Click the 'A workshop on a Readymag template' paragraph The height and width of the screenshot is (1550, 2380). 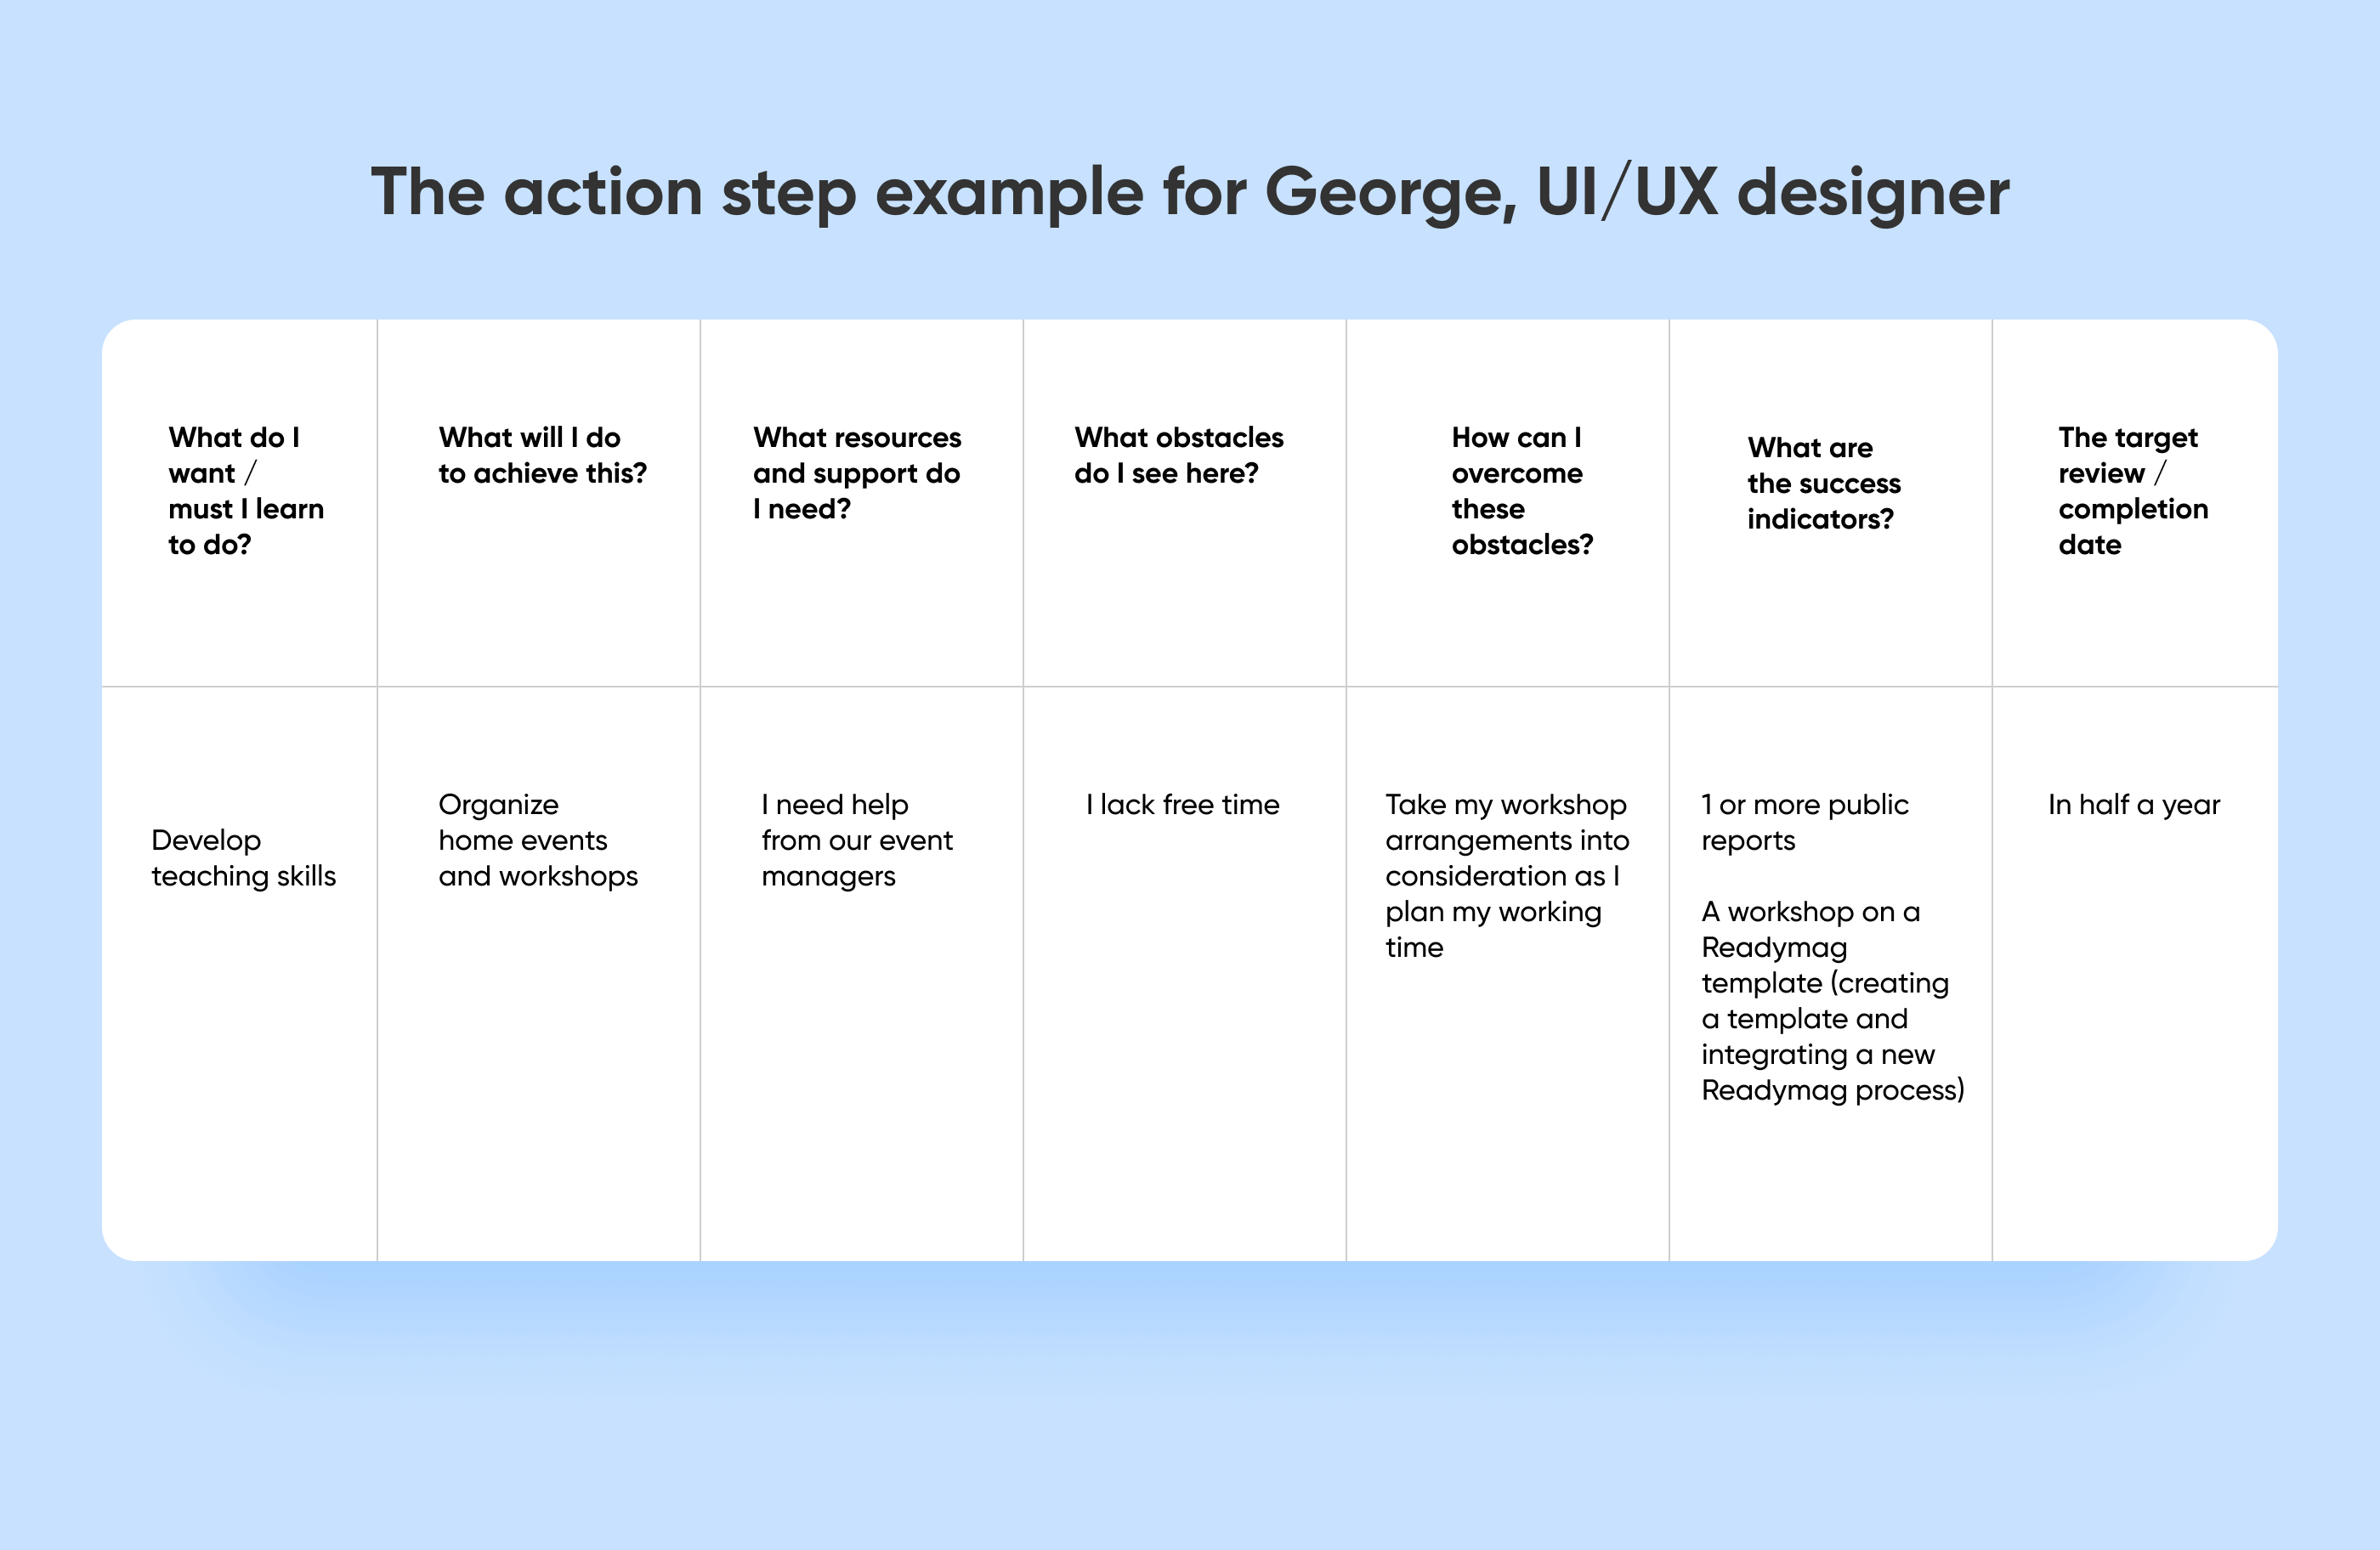click(1833, 1000)
